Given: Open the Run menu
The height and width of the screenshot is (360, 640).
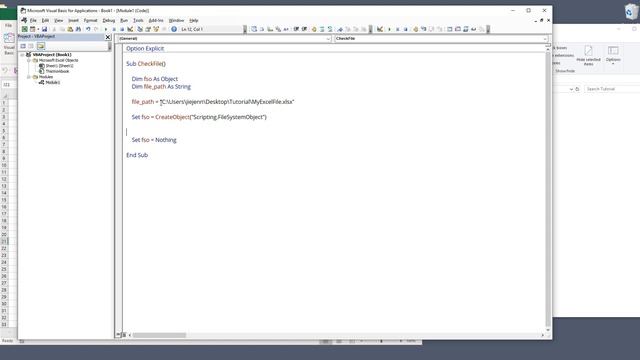Looking at the screenshot, I should [124, 20].
